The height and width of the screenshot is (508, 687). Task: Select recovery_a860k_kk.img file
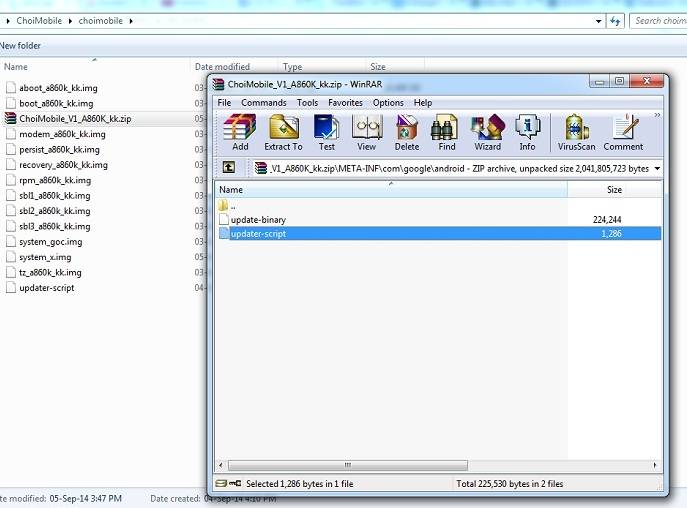coord(57,165)
